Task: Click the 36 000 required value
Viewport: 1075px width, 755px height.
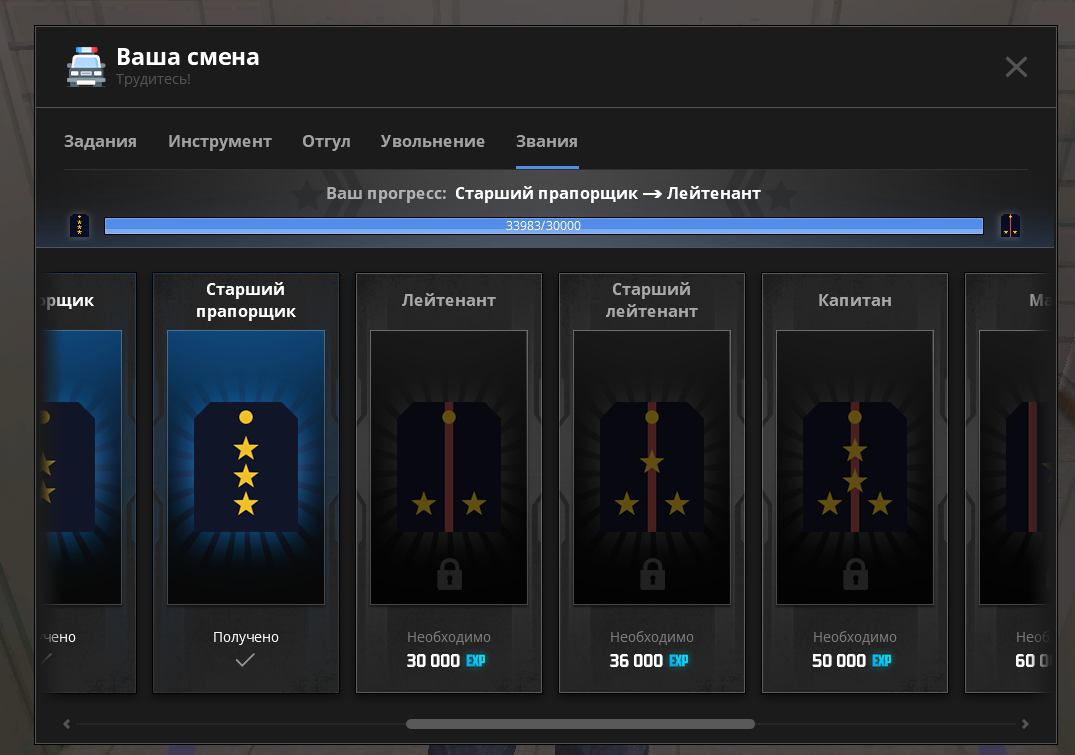Action: point(636,660)
